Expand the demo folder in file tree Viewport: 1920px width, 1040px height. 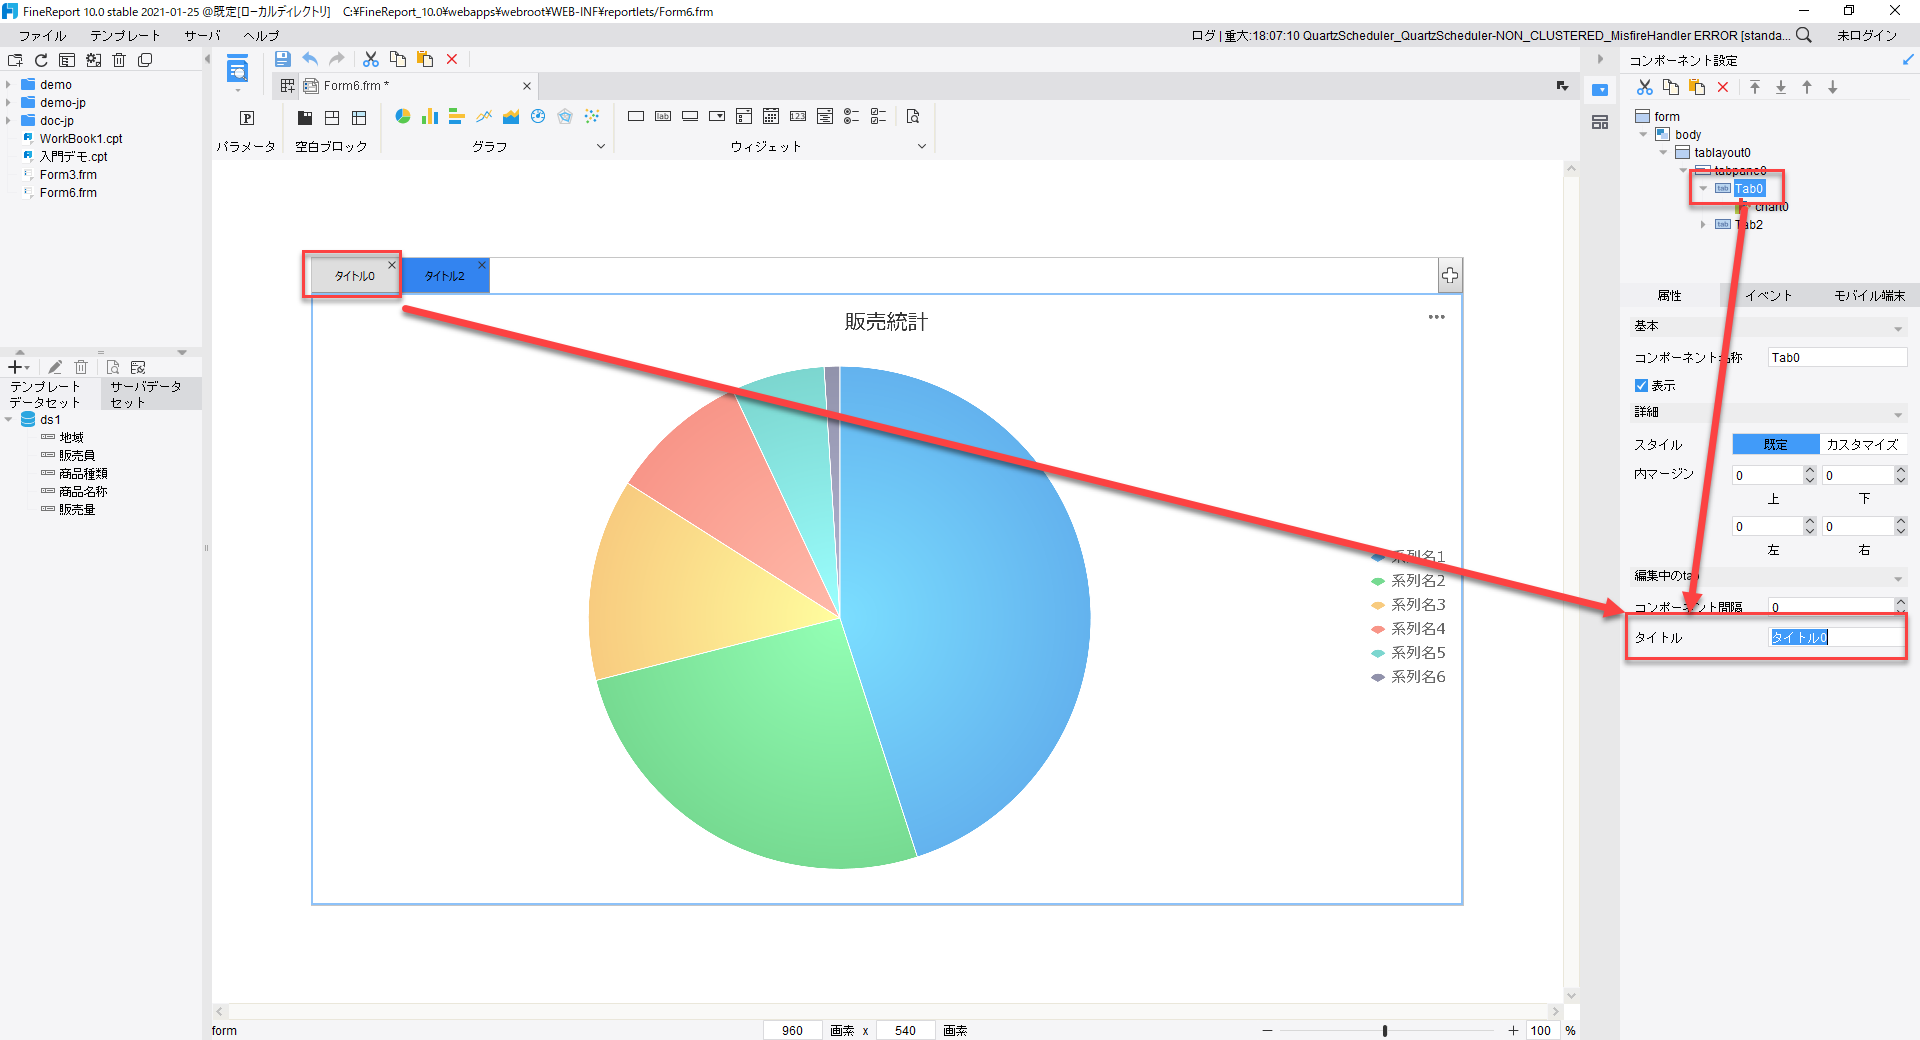9,85
